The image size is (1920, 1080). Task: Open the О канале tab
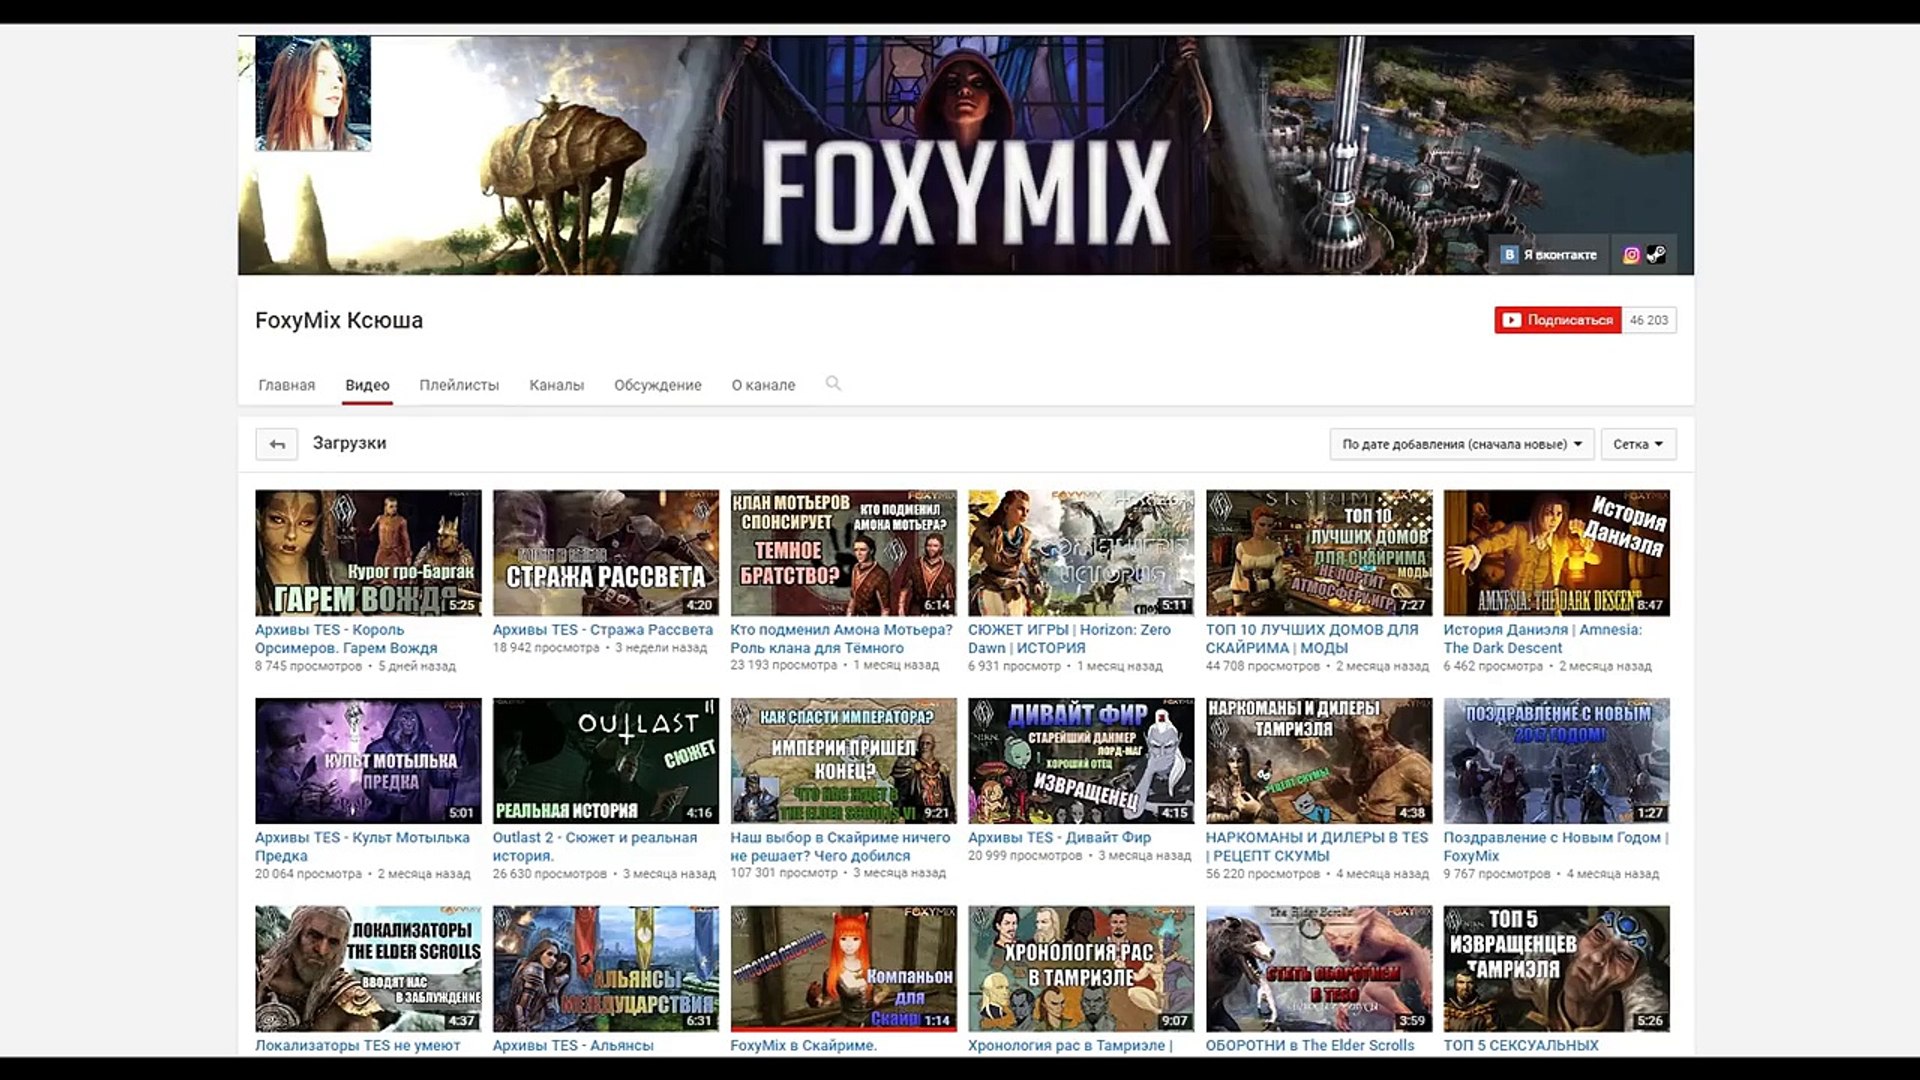(x=763, y=385)
